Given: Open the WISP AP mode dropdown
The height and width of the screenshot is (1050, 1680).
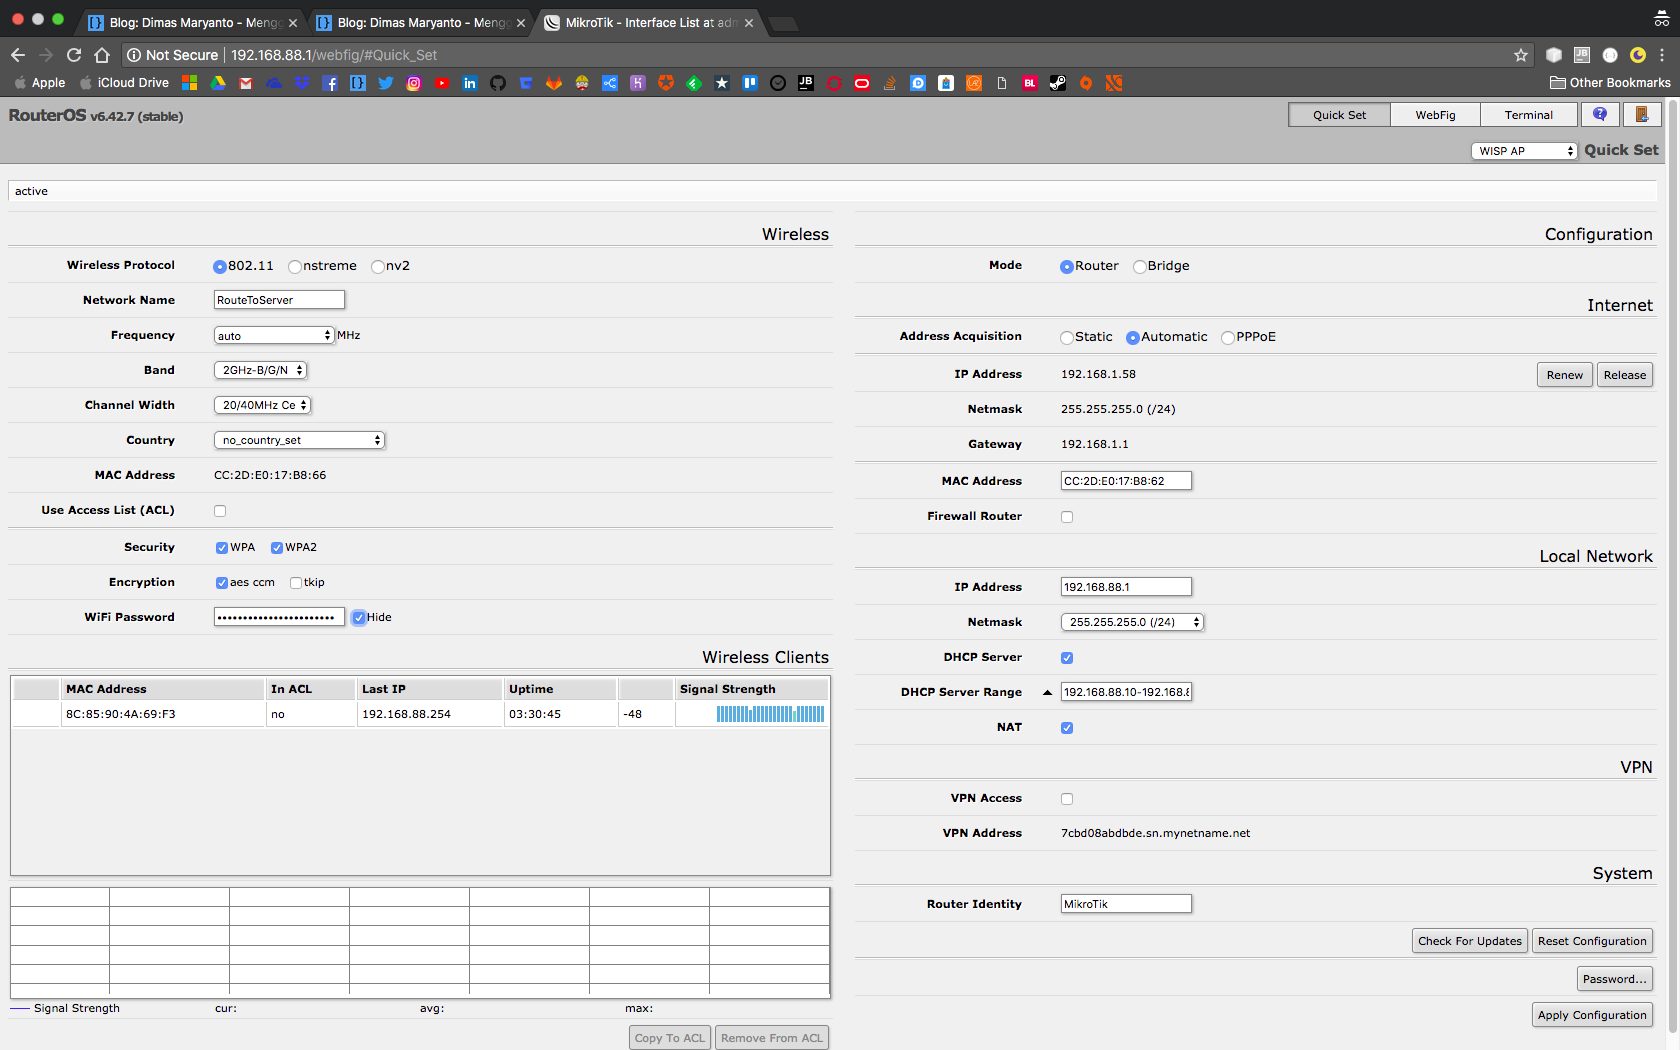Looking at the screenshot, I should pyautogui.click(x=1524, y=151).
